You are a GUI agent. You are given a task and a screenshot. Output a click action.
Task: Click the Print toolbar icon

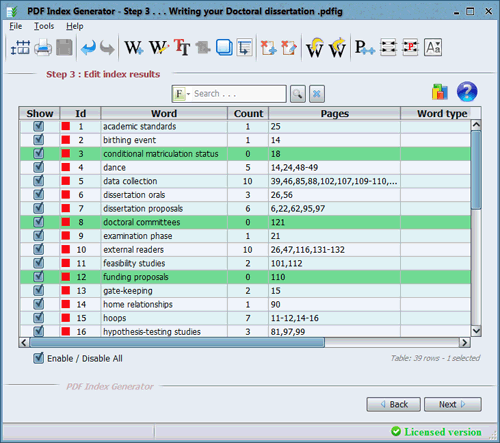tap(43, 47)
